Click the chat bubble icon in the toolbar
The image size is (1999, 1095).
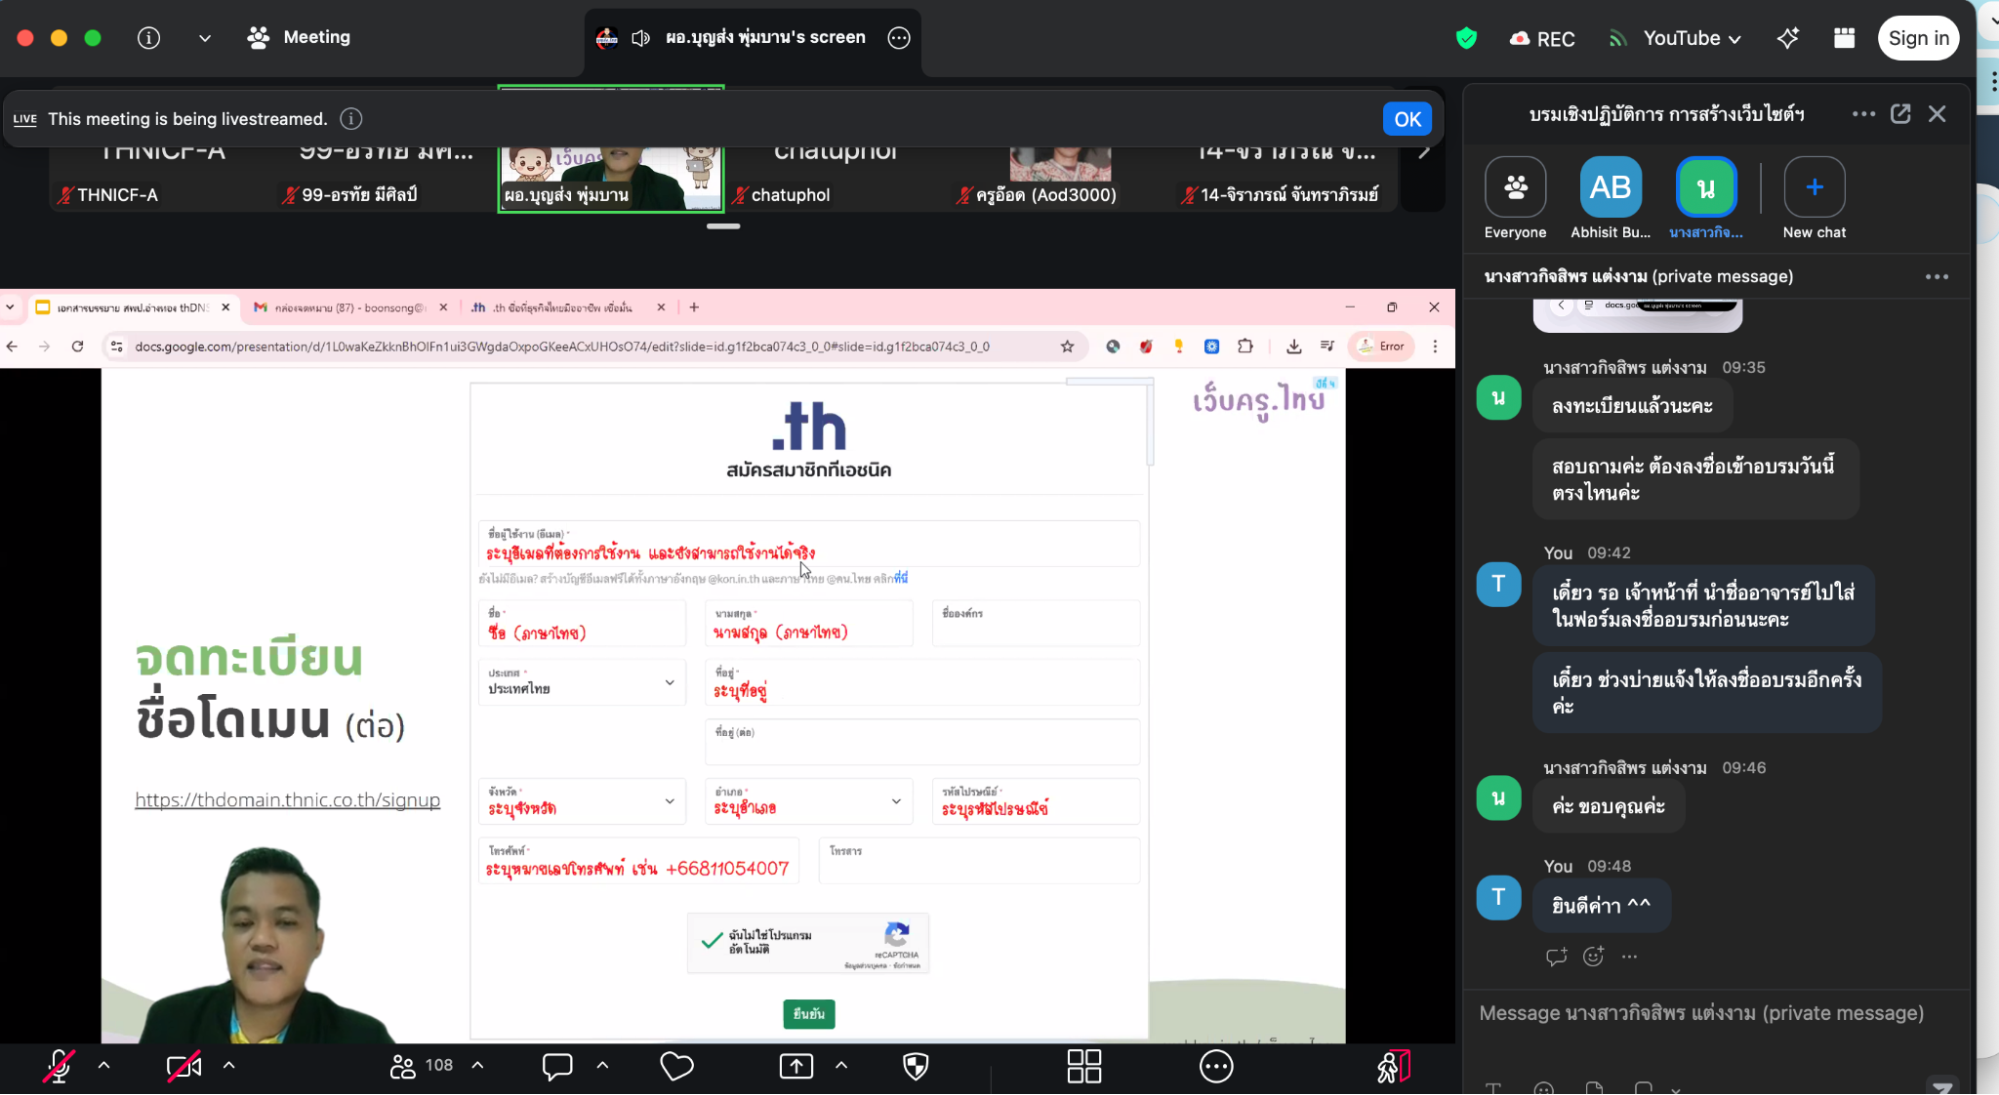pyautogui.click(x=557, y=1066)
